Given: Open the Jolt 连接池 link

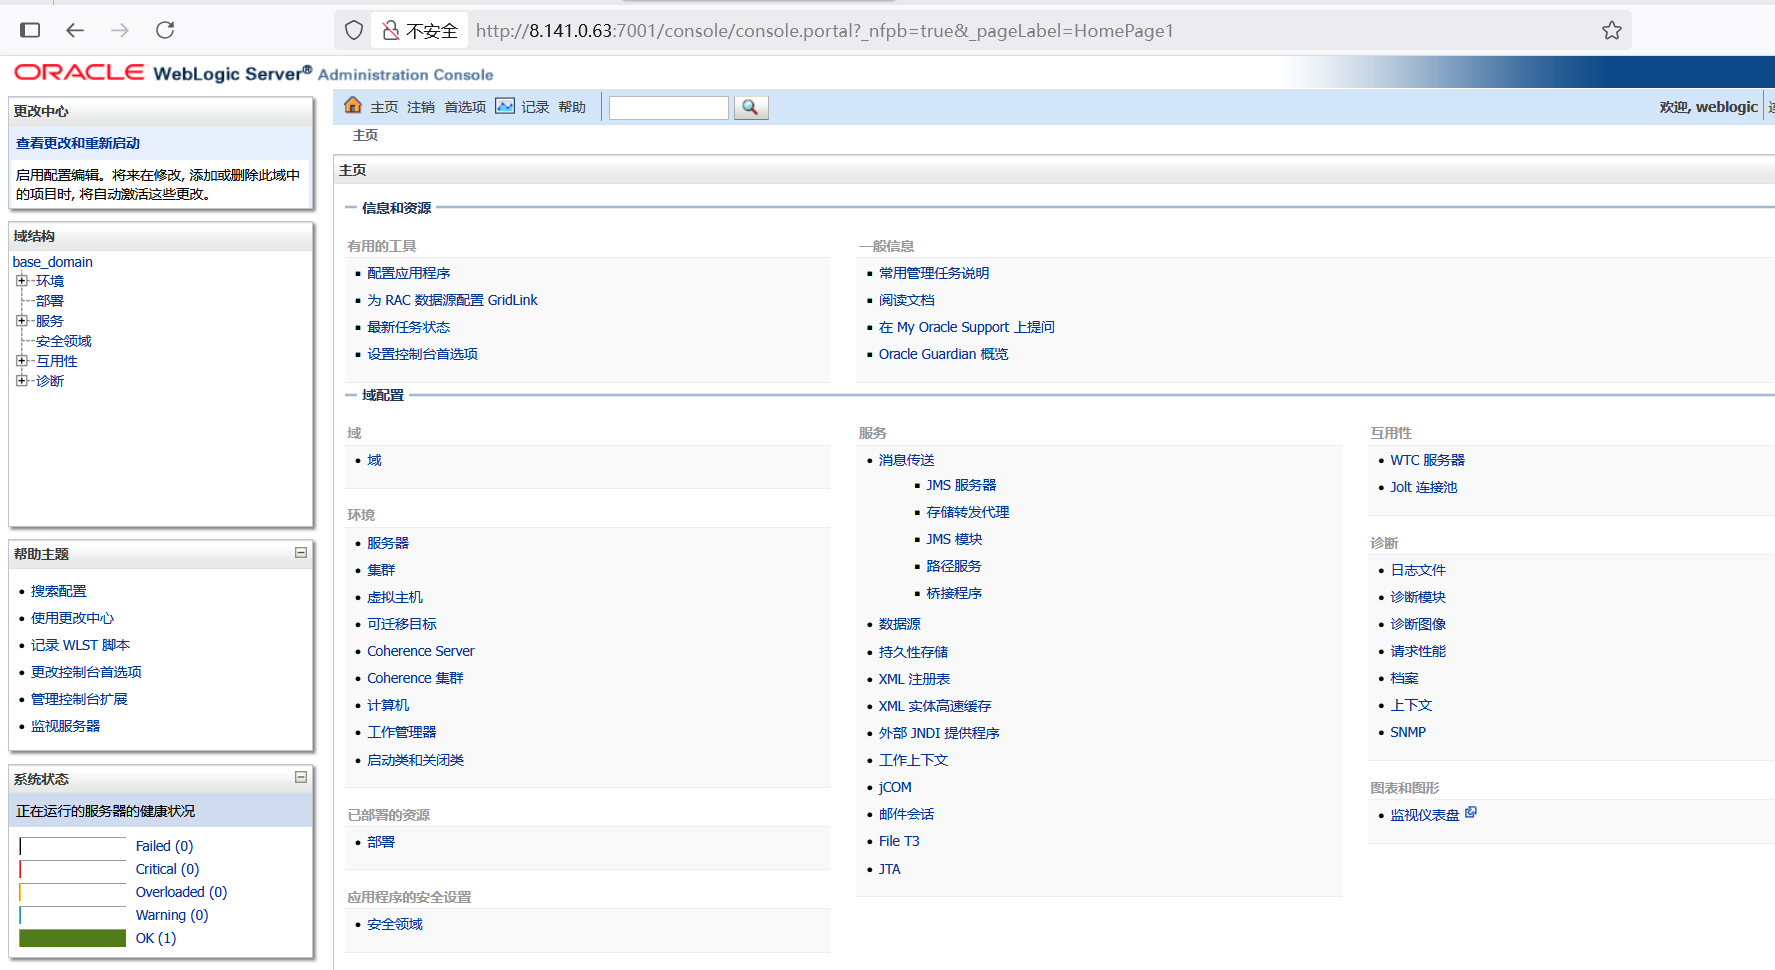Looking at the screenshot, I should pyautogui.click(x=1423, y=487).
